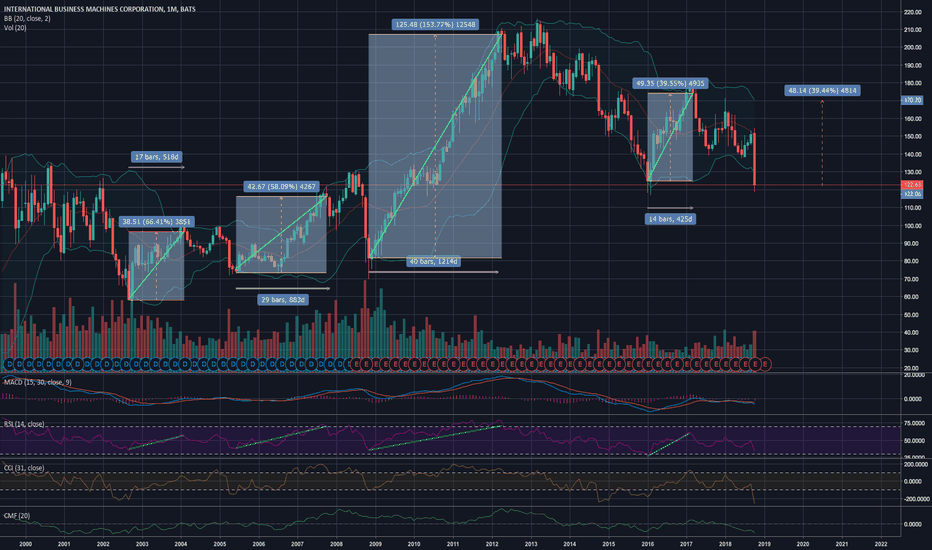The width and height of the screenshot is (932, 550).
Task: Select the Vol (20) indicator legend
Action: click(x=15, y=28)
